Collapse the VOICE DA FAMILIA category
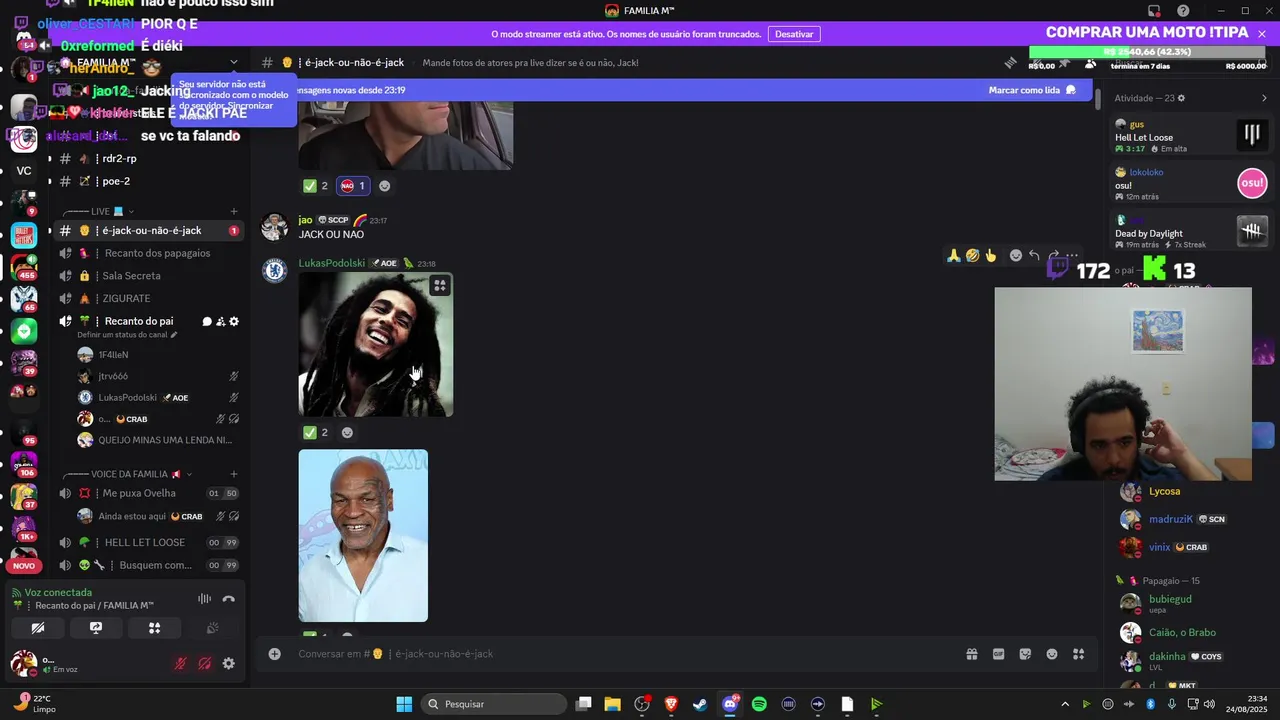This screenshot has width=1280, height=720. pos(127,474)
